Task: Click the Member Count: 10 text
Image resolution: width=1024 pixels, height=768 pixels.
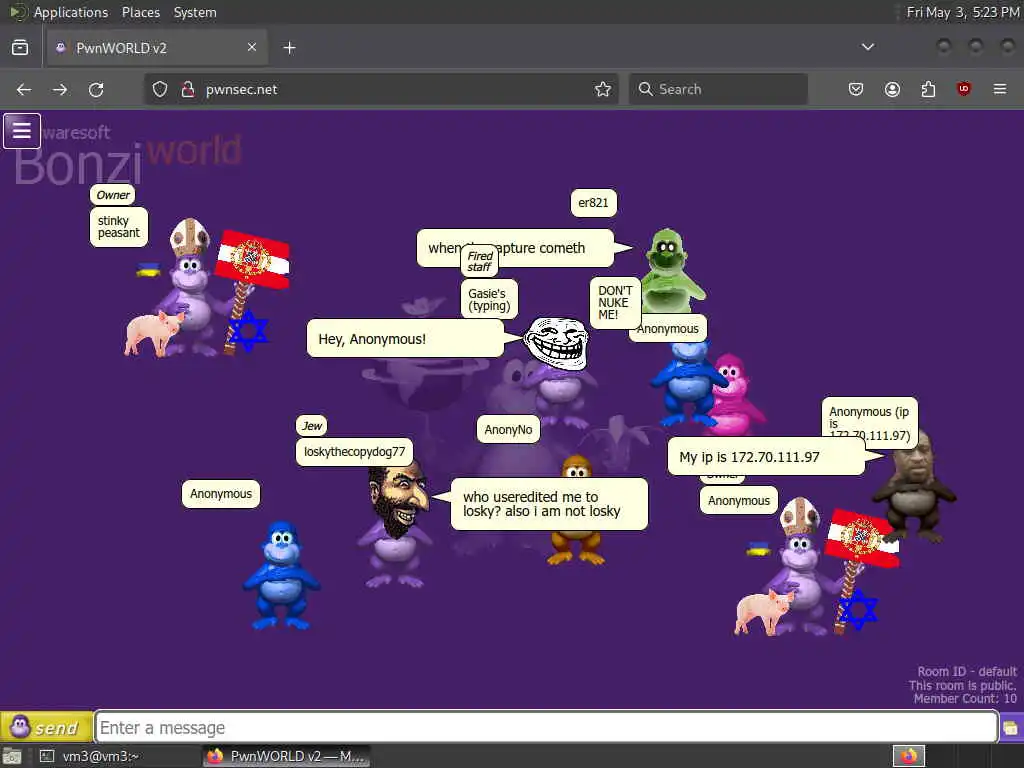Action: point(965,698)
